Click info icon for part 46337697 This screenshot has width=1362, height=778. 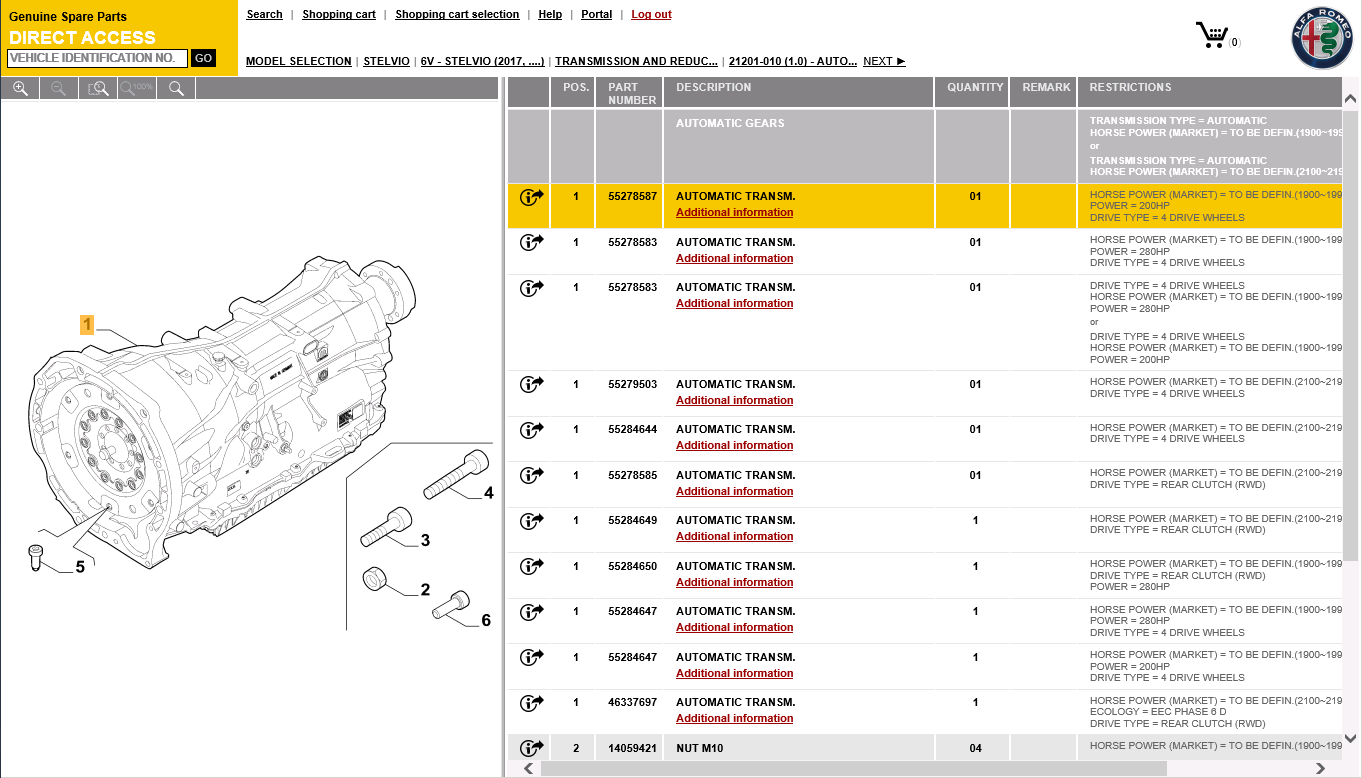[531, 703]
